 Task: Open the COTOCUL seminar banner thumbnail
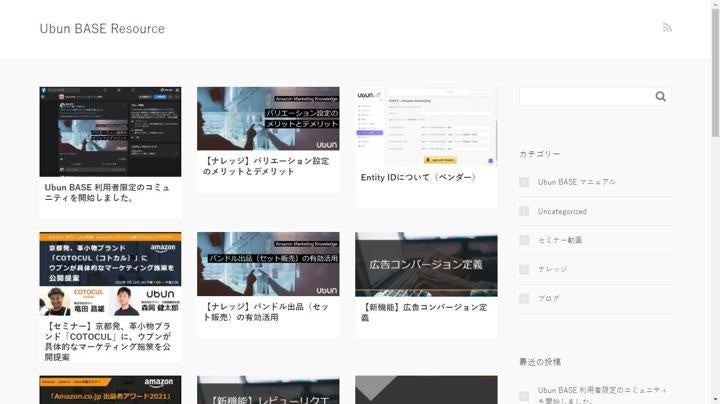(x=110, y=274)
